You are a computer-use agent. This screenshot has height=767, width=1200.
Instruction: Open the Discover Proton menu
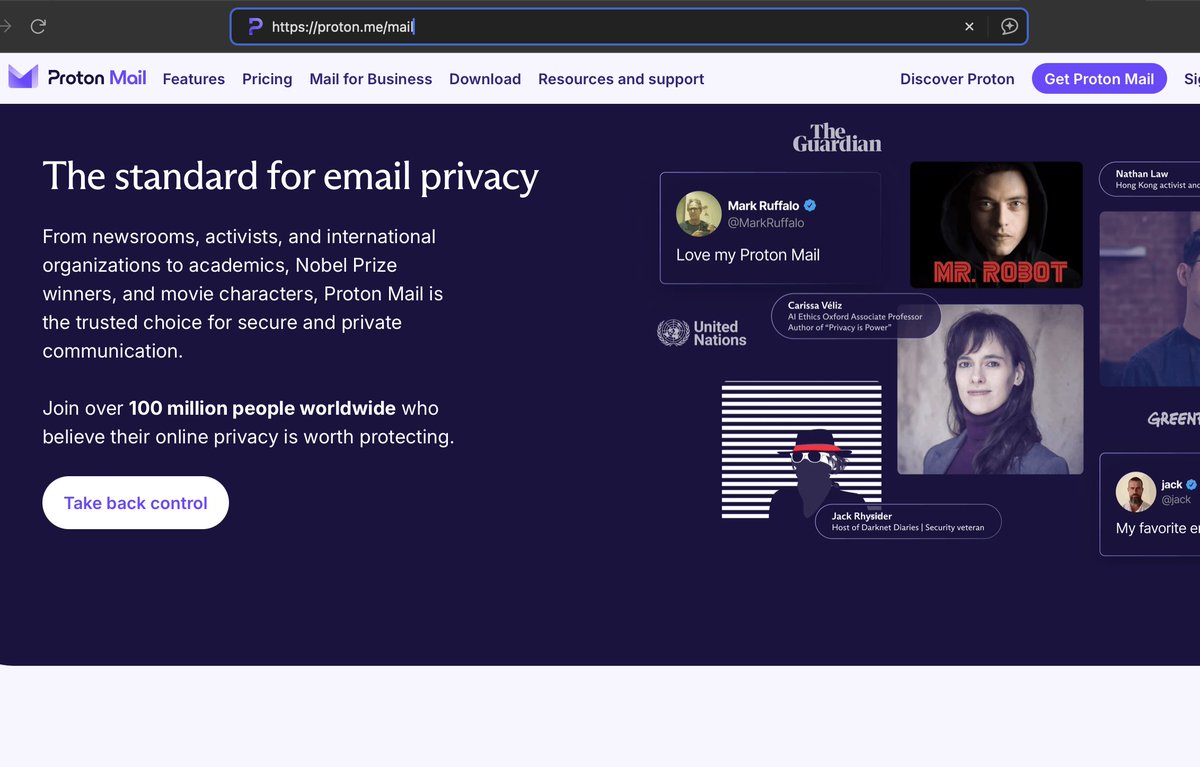tap(957, 79)
